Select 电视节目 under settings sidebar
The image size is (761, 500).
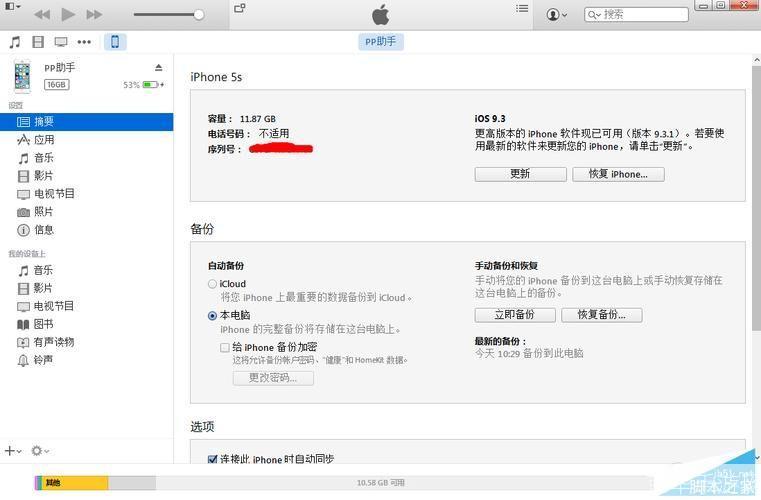(x=86, y=194)
